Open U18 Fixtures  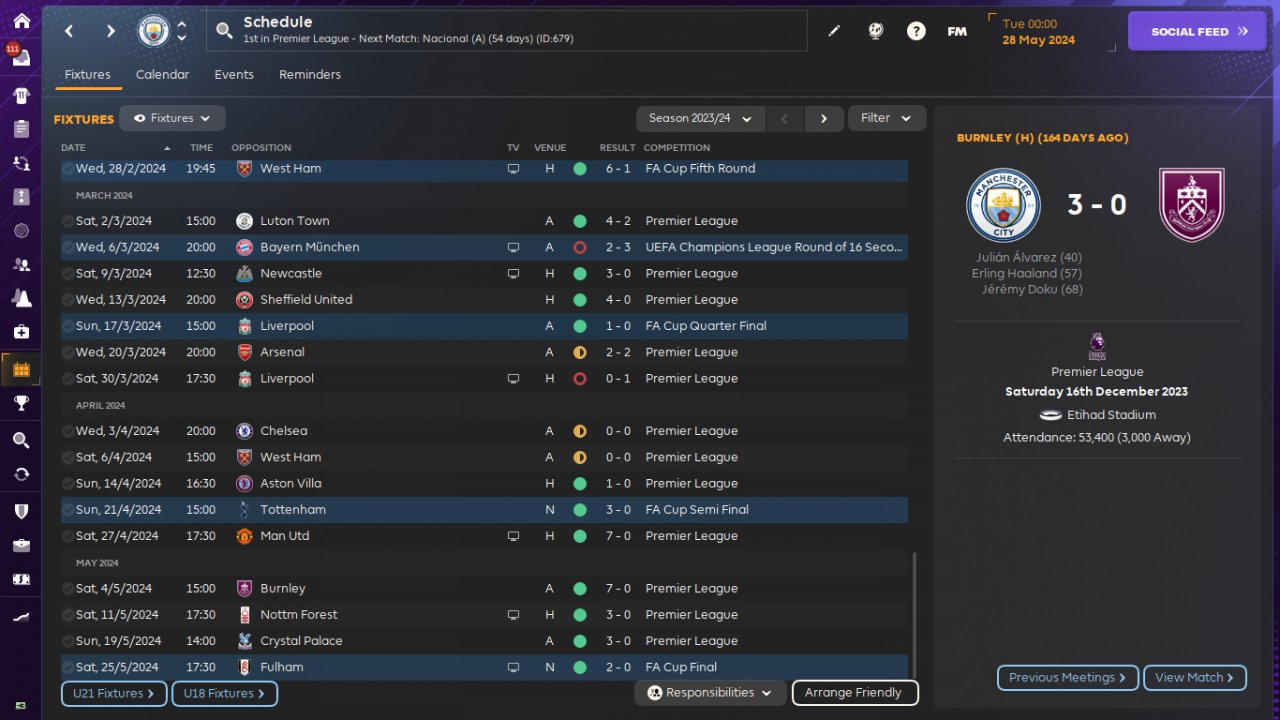point(224,694)
